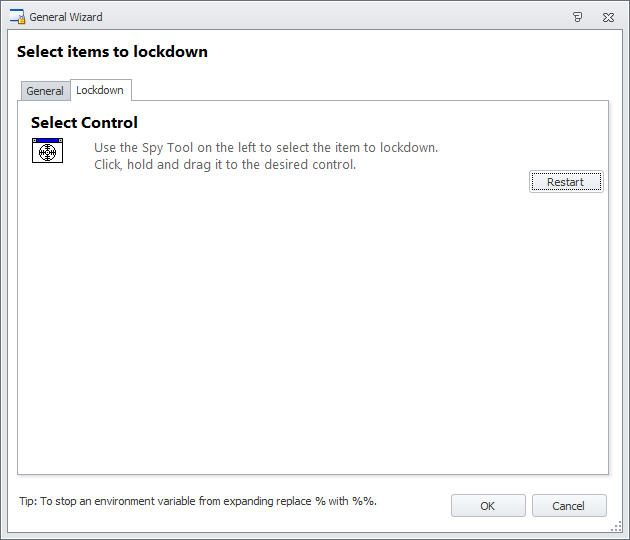Screen dimensions: 630x540
Task: Confirm the wizard with OK
Action: pos(488,505)
